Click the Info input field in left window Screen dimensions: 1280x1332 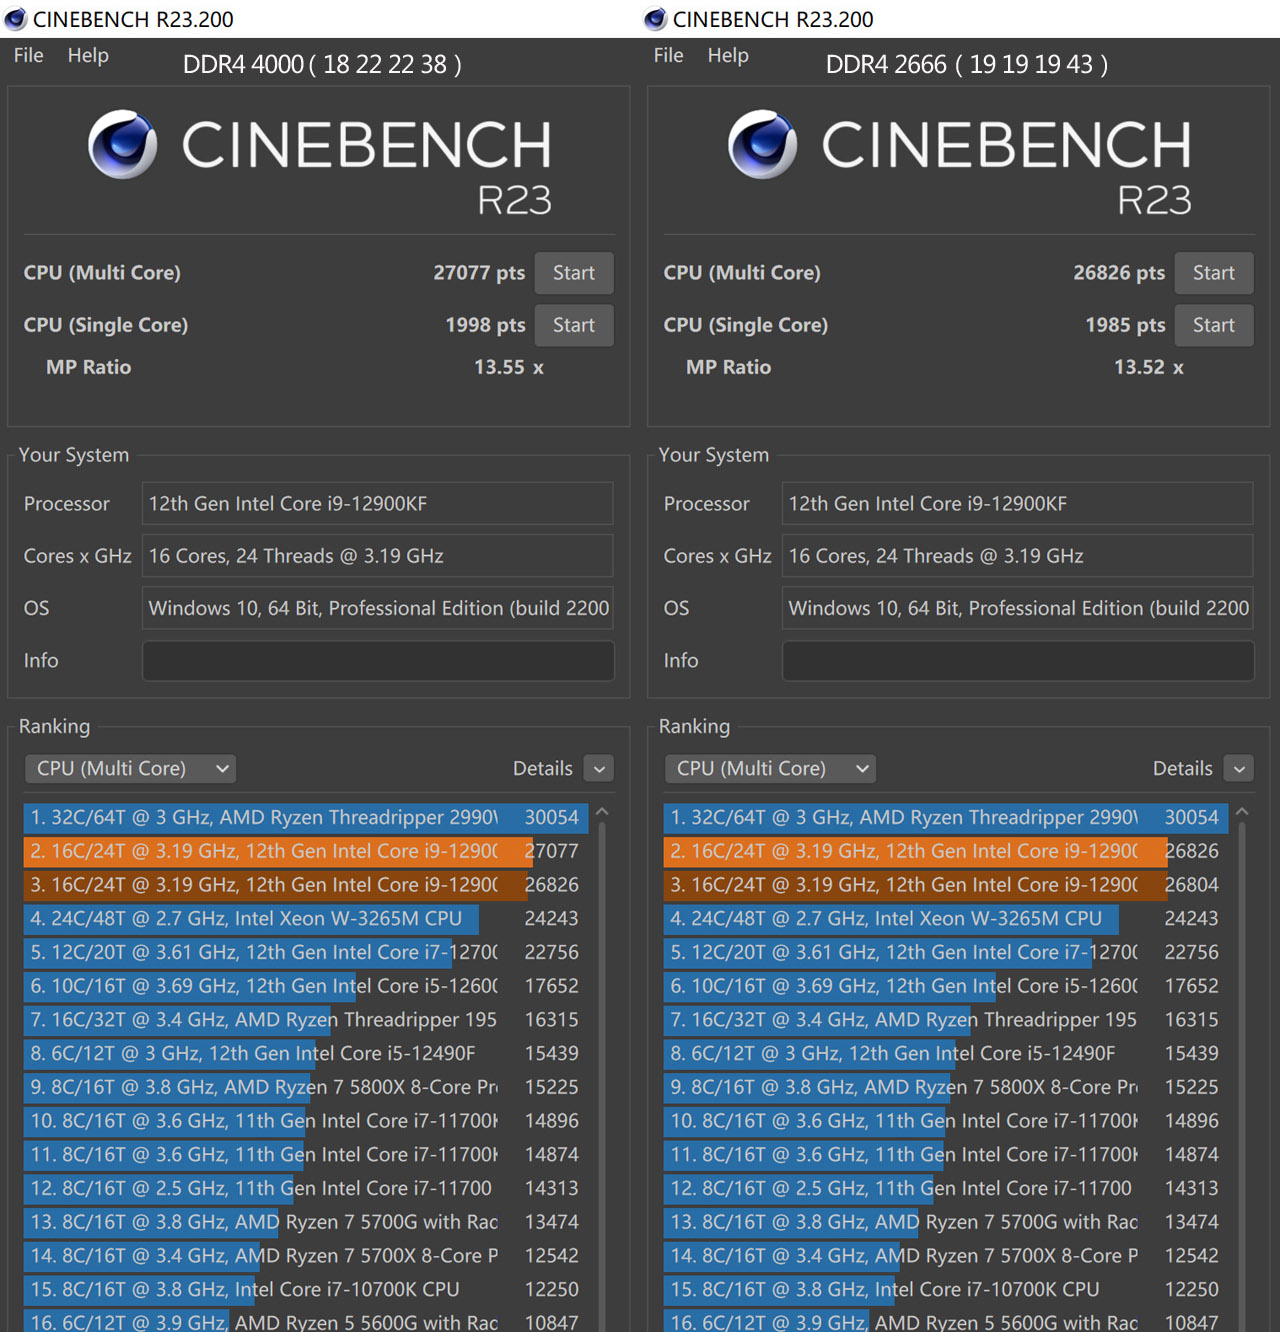(377, 661)
